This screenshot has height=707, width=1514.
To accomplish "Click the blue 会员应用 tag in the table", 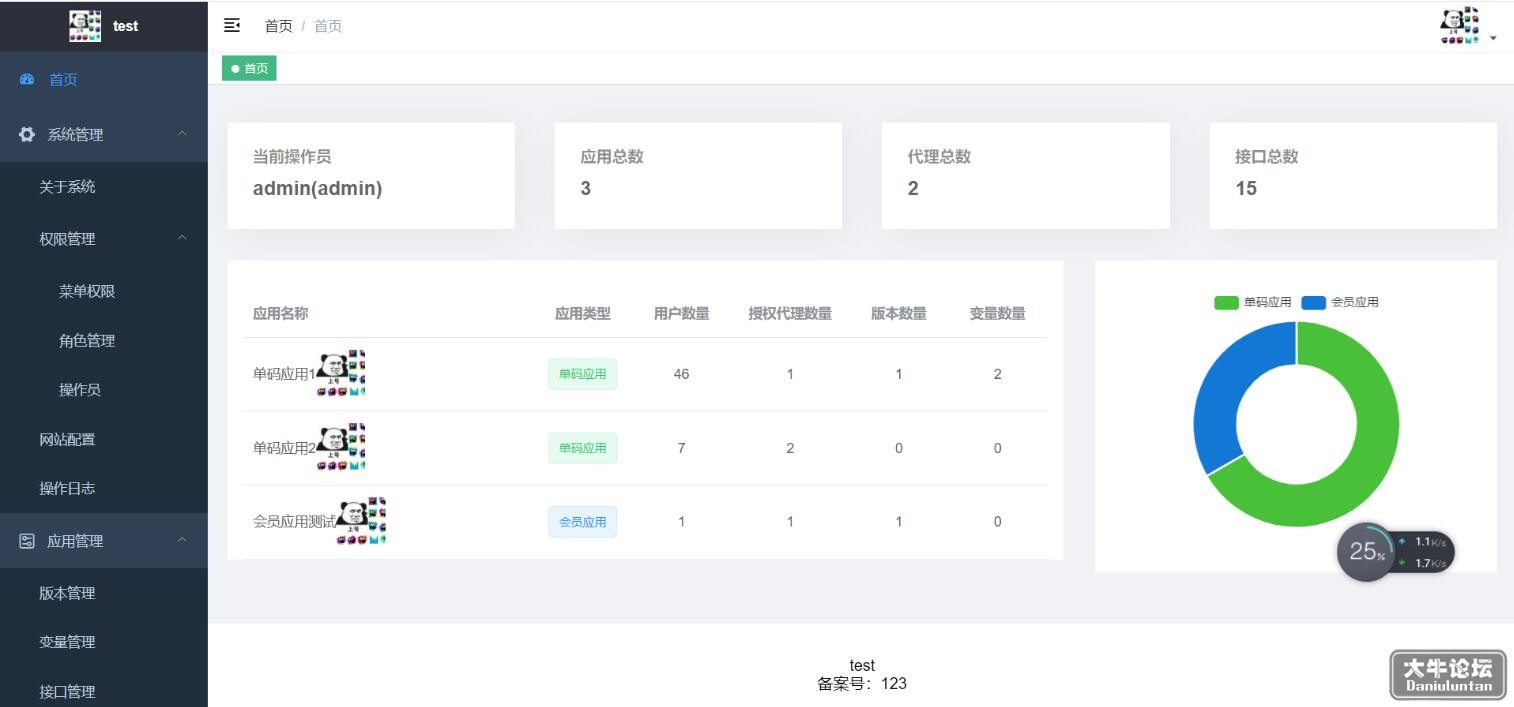I will [582, 521].
